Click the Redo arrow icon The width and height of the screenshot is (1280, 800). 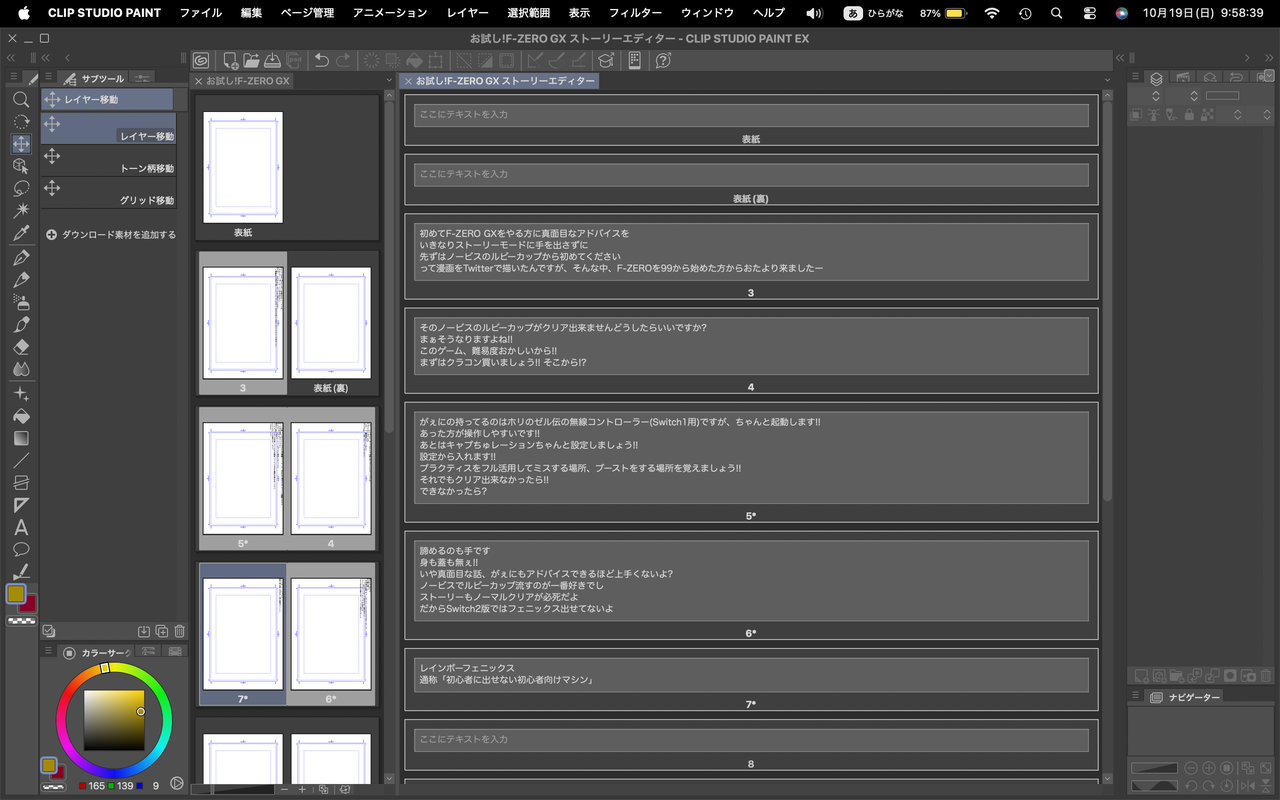343,61
